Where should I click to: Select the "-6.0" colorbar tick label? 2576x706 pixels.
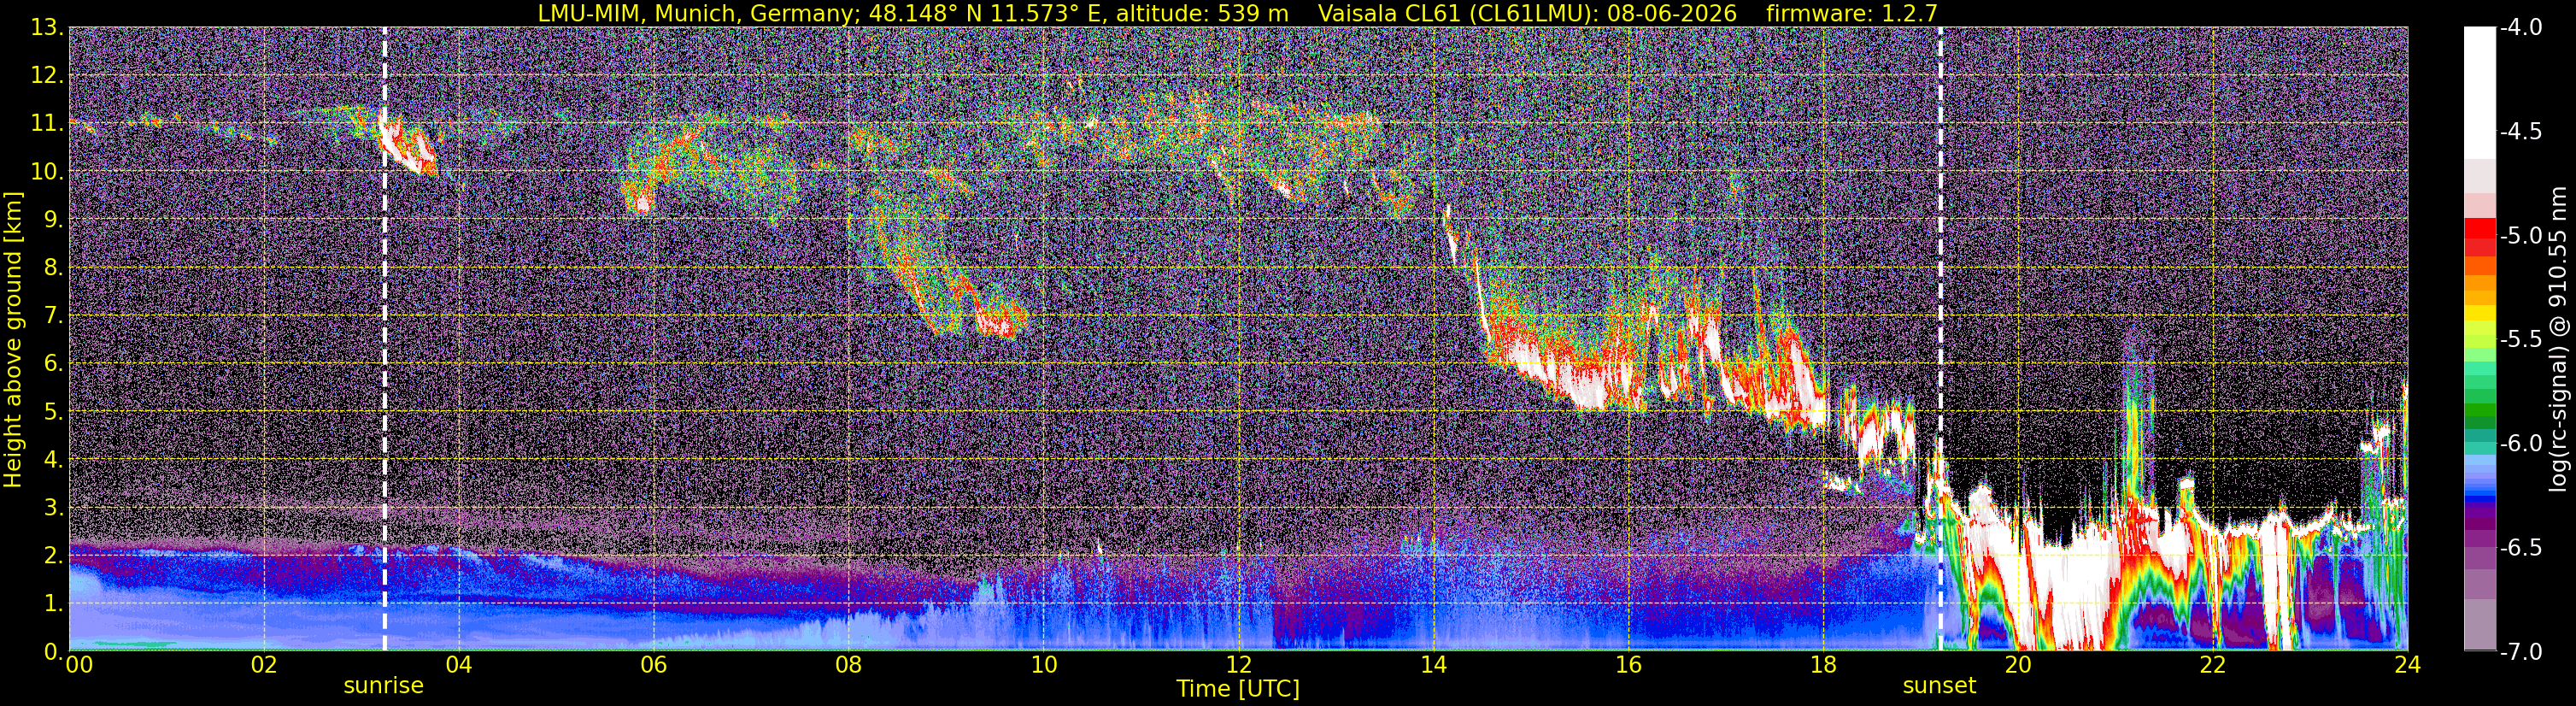(x=2520, y=444)
